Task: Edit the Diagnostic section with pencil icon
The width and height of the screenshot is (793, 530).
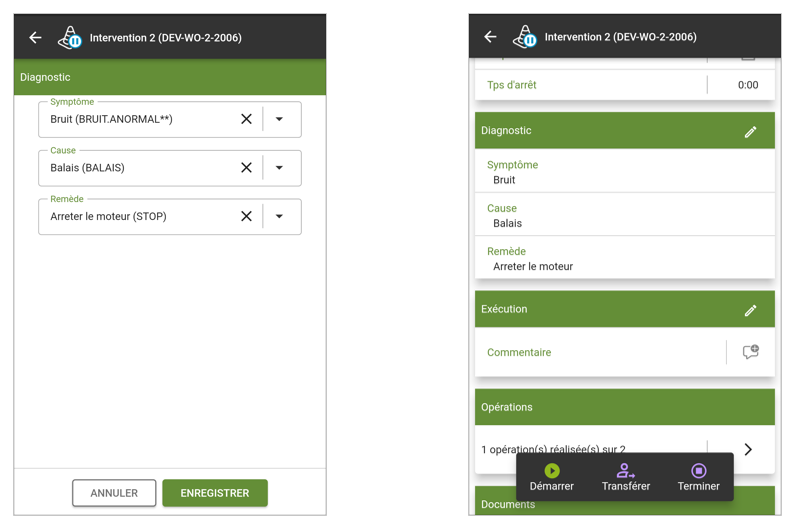Action: point(751,131)
